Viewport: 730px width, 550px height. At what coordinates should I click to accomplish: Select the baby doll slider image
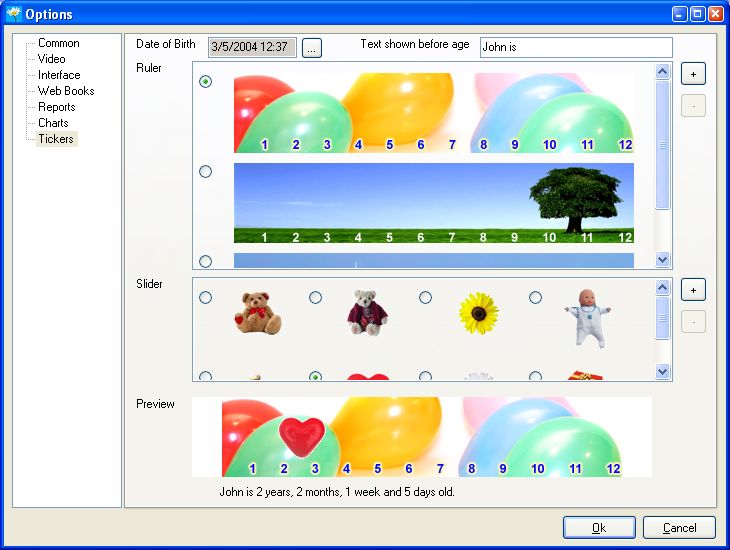[x=588, y=318]
